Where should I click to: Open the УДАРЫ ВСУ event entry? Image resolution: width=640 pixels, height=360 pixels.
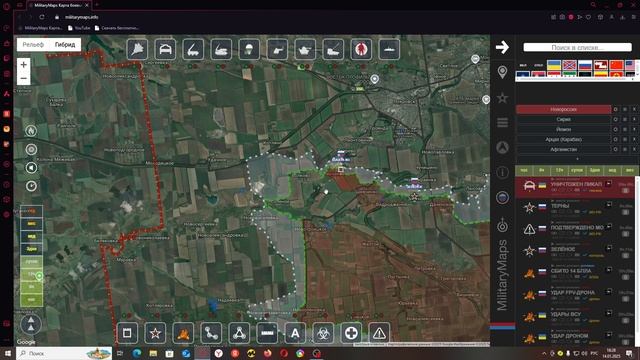click(576, 316)
